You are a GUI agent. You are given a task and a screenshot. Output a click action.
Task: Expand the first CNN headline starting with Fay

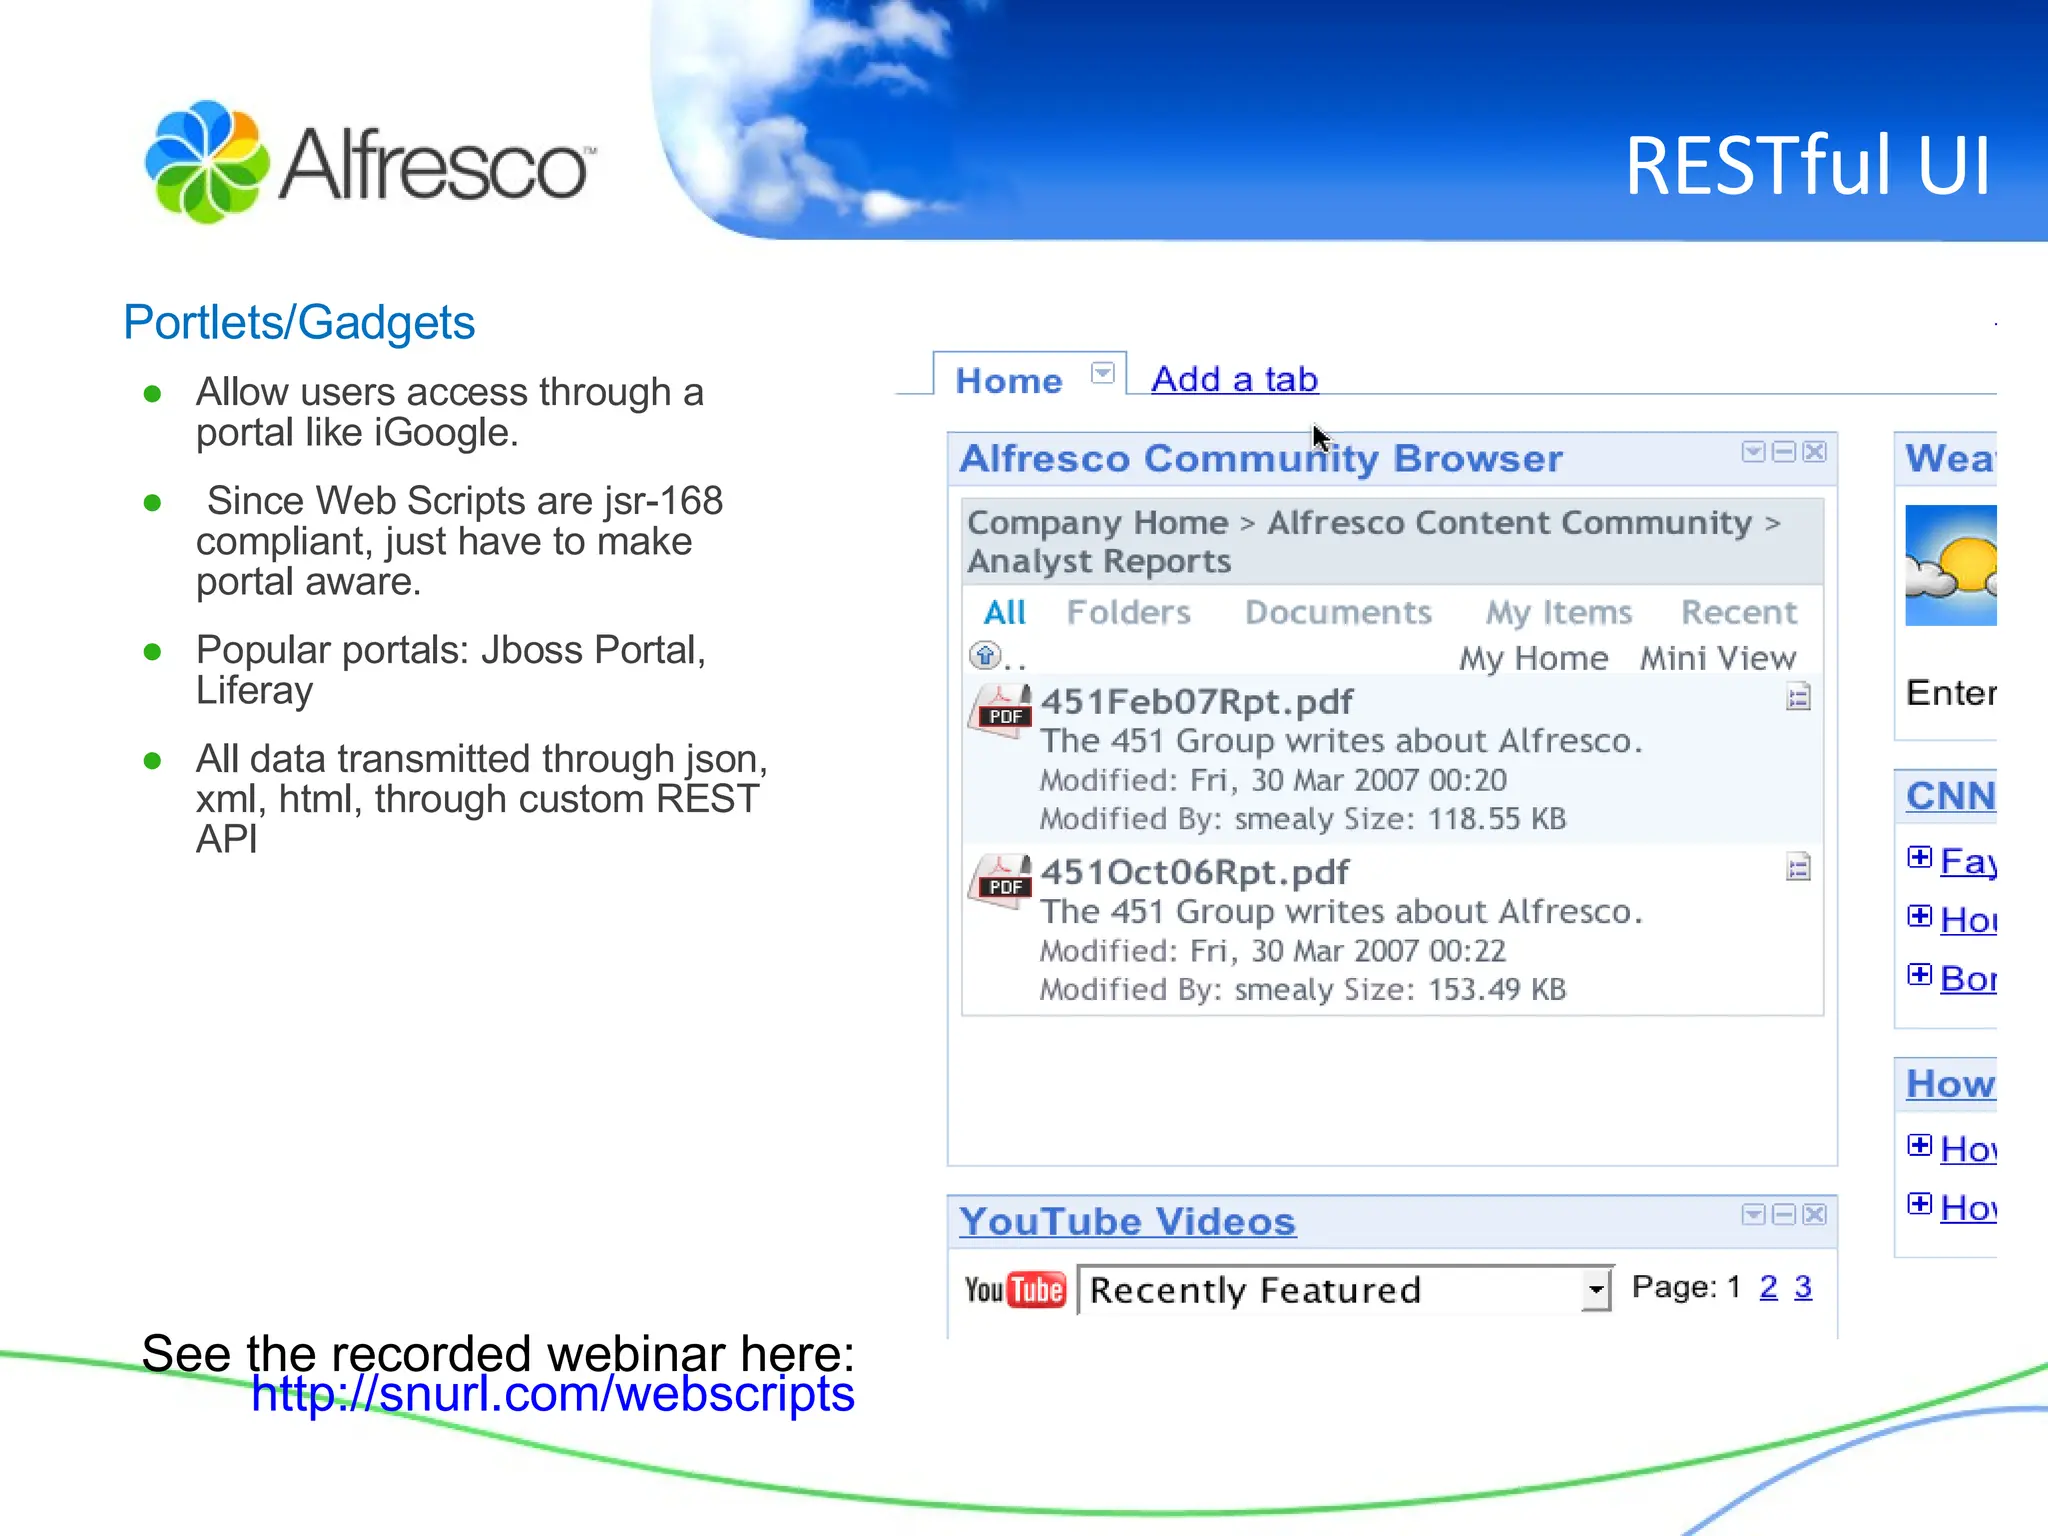point(1919,857)
